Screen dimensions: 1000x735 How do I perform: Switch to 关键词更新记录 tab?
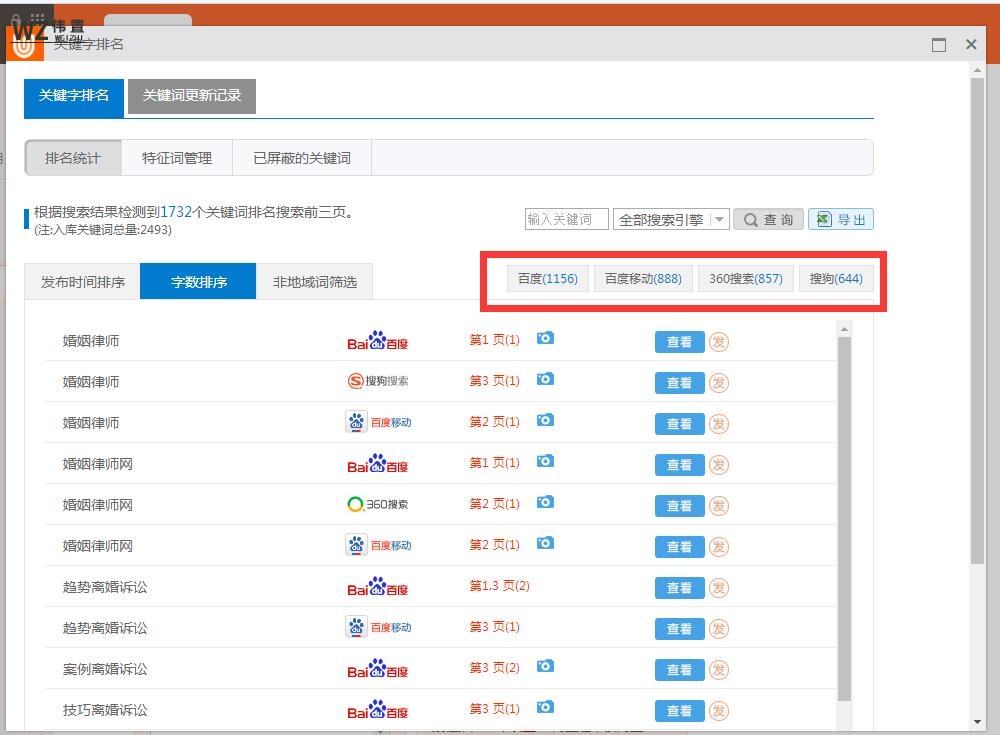pyautogui.click(x=192, y=96)
